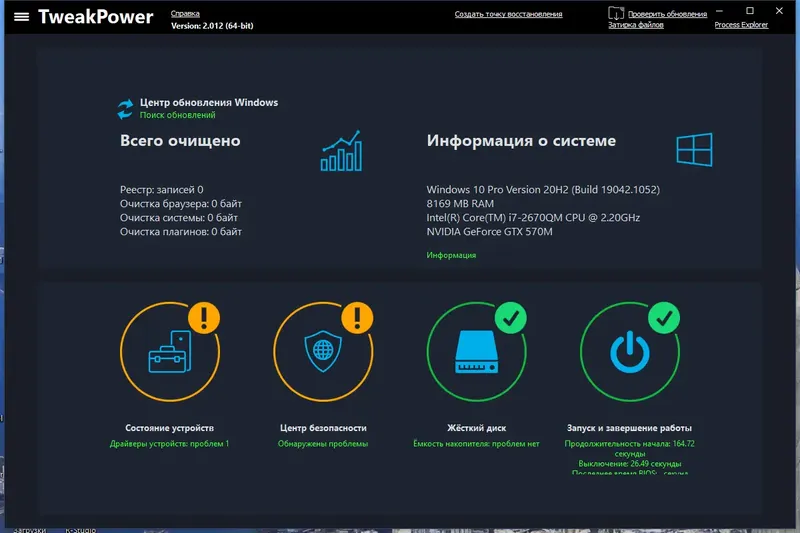
Task: Open the hard disk drive icon
Action: click(x=476, y=352)
